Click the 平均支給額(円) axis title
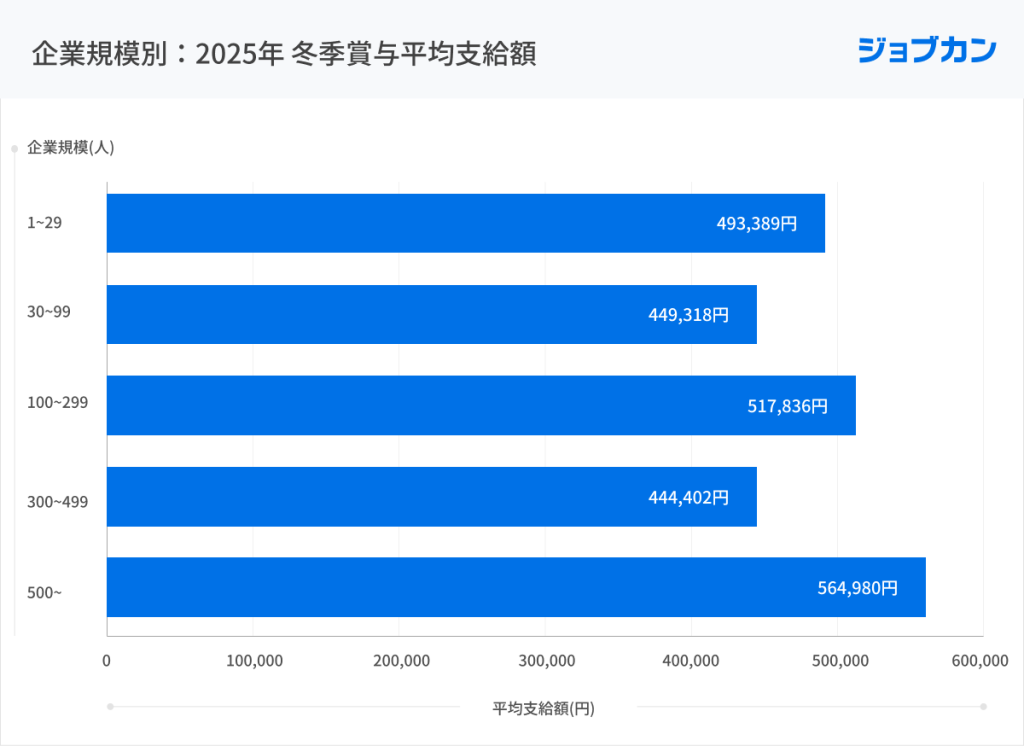Viewport: 1024px width, 746px height. (x=543, y=708)
